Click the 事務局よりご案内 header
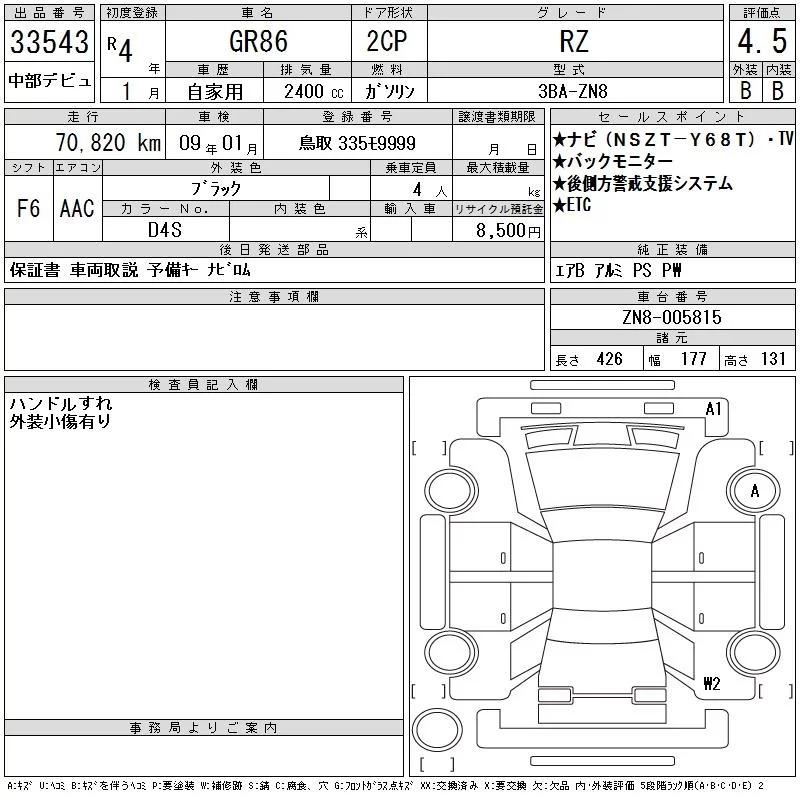 click(x=203, y=728)
